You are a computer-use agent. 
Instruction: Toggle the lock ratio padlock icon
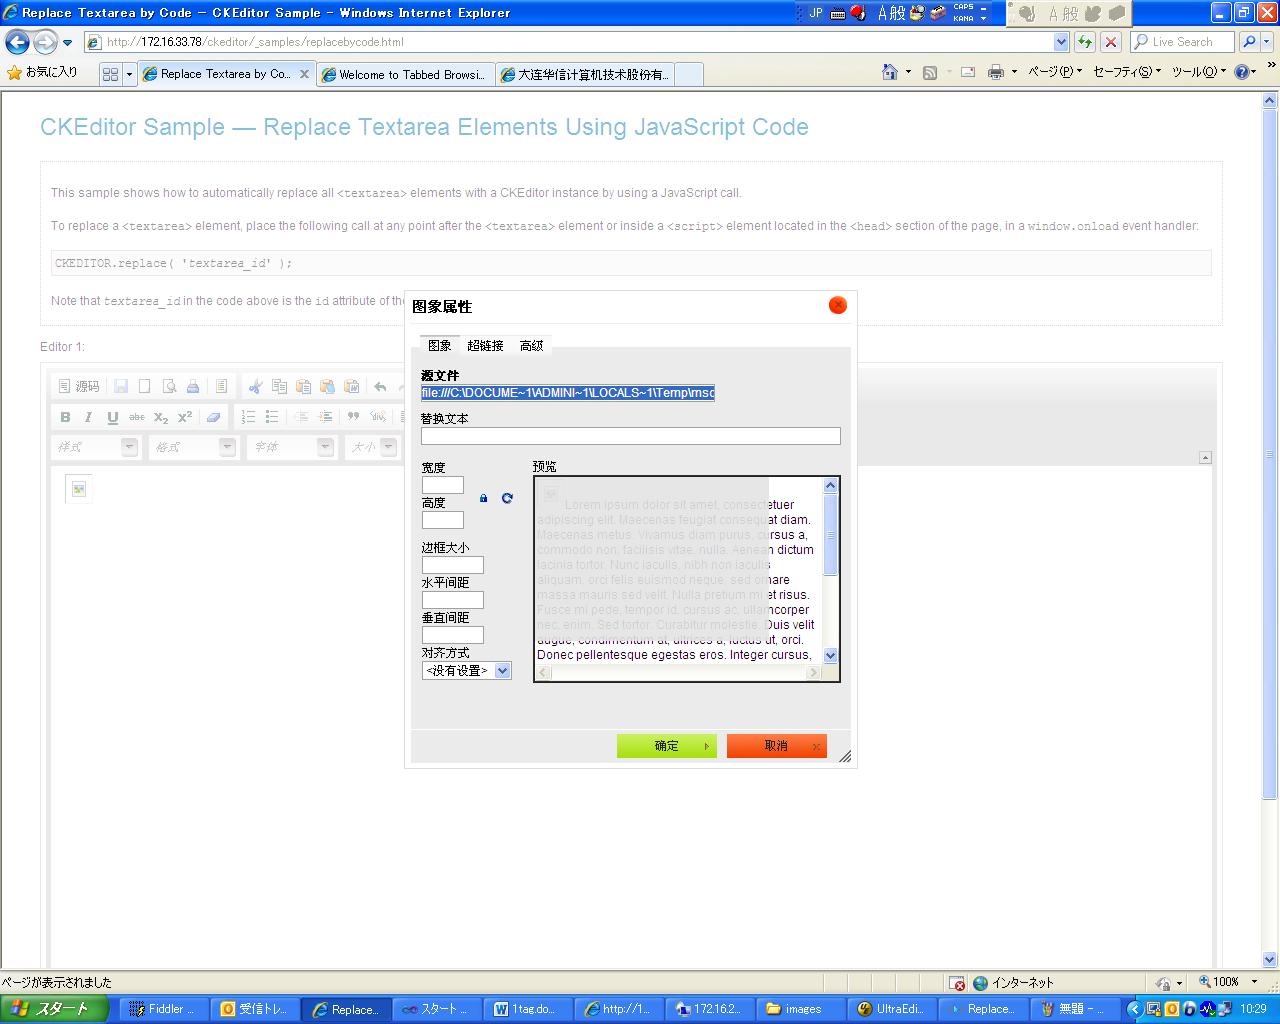click(x=484, y=498)
